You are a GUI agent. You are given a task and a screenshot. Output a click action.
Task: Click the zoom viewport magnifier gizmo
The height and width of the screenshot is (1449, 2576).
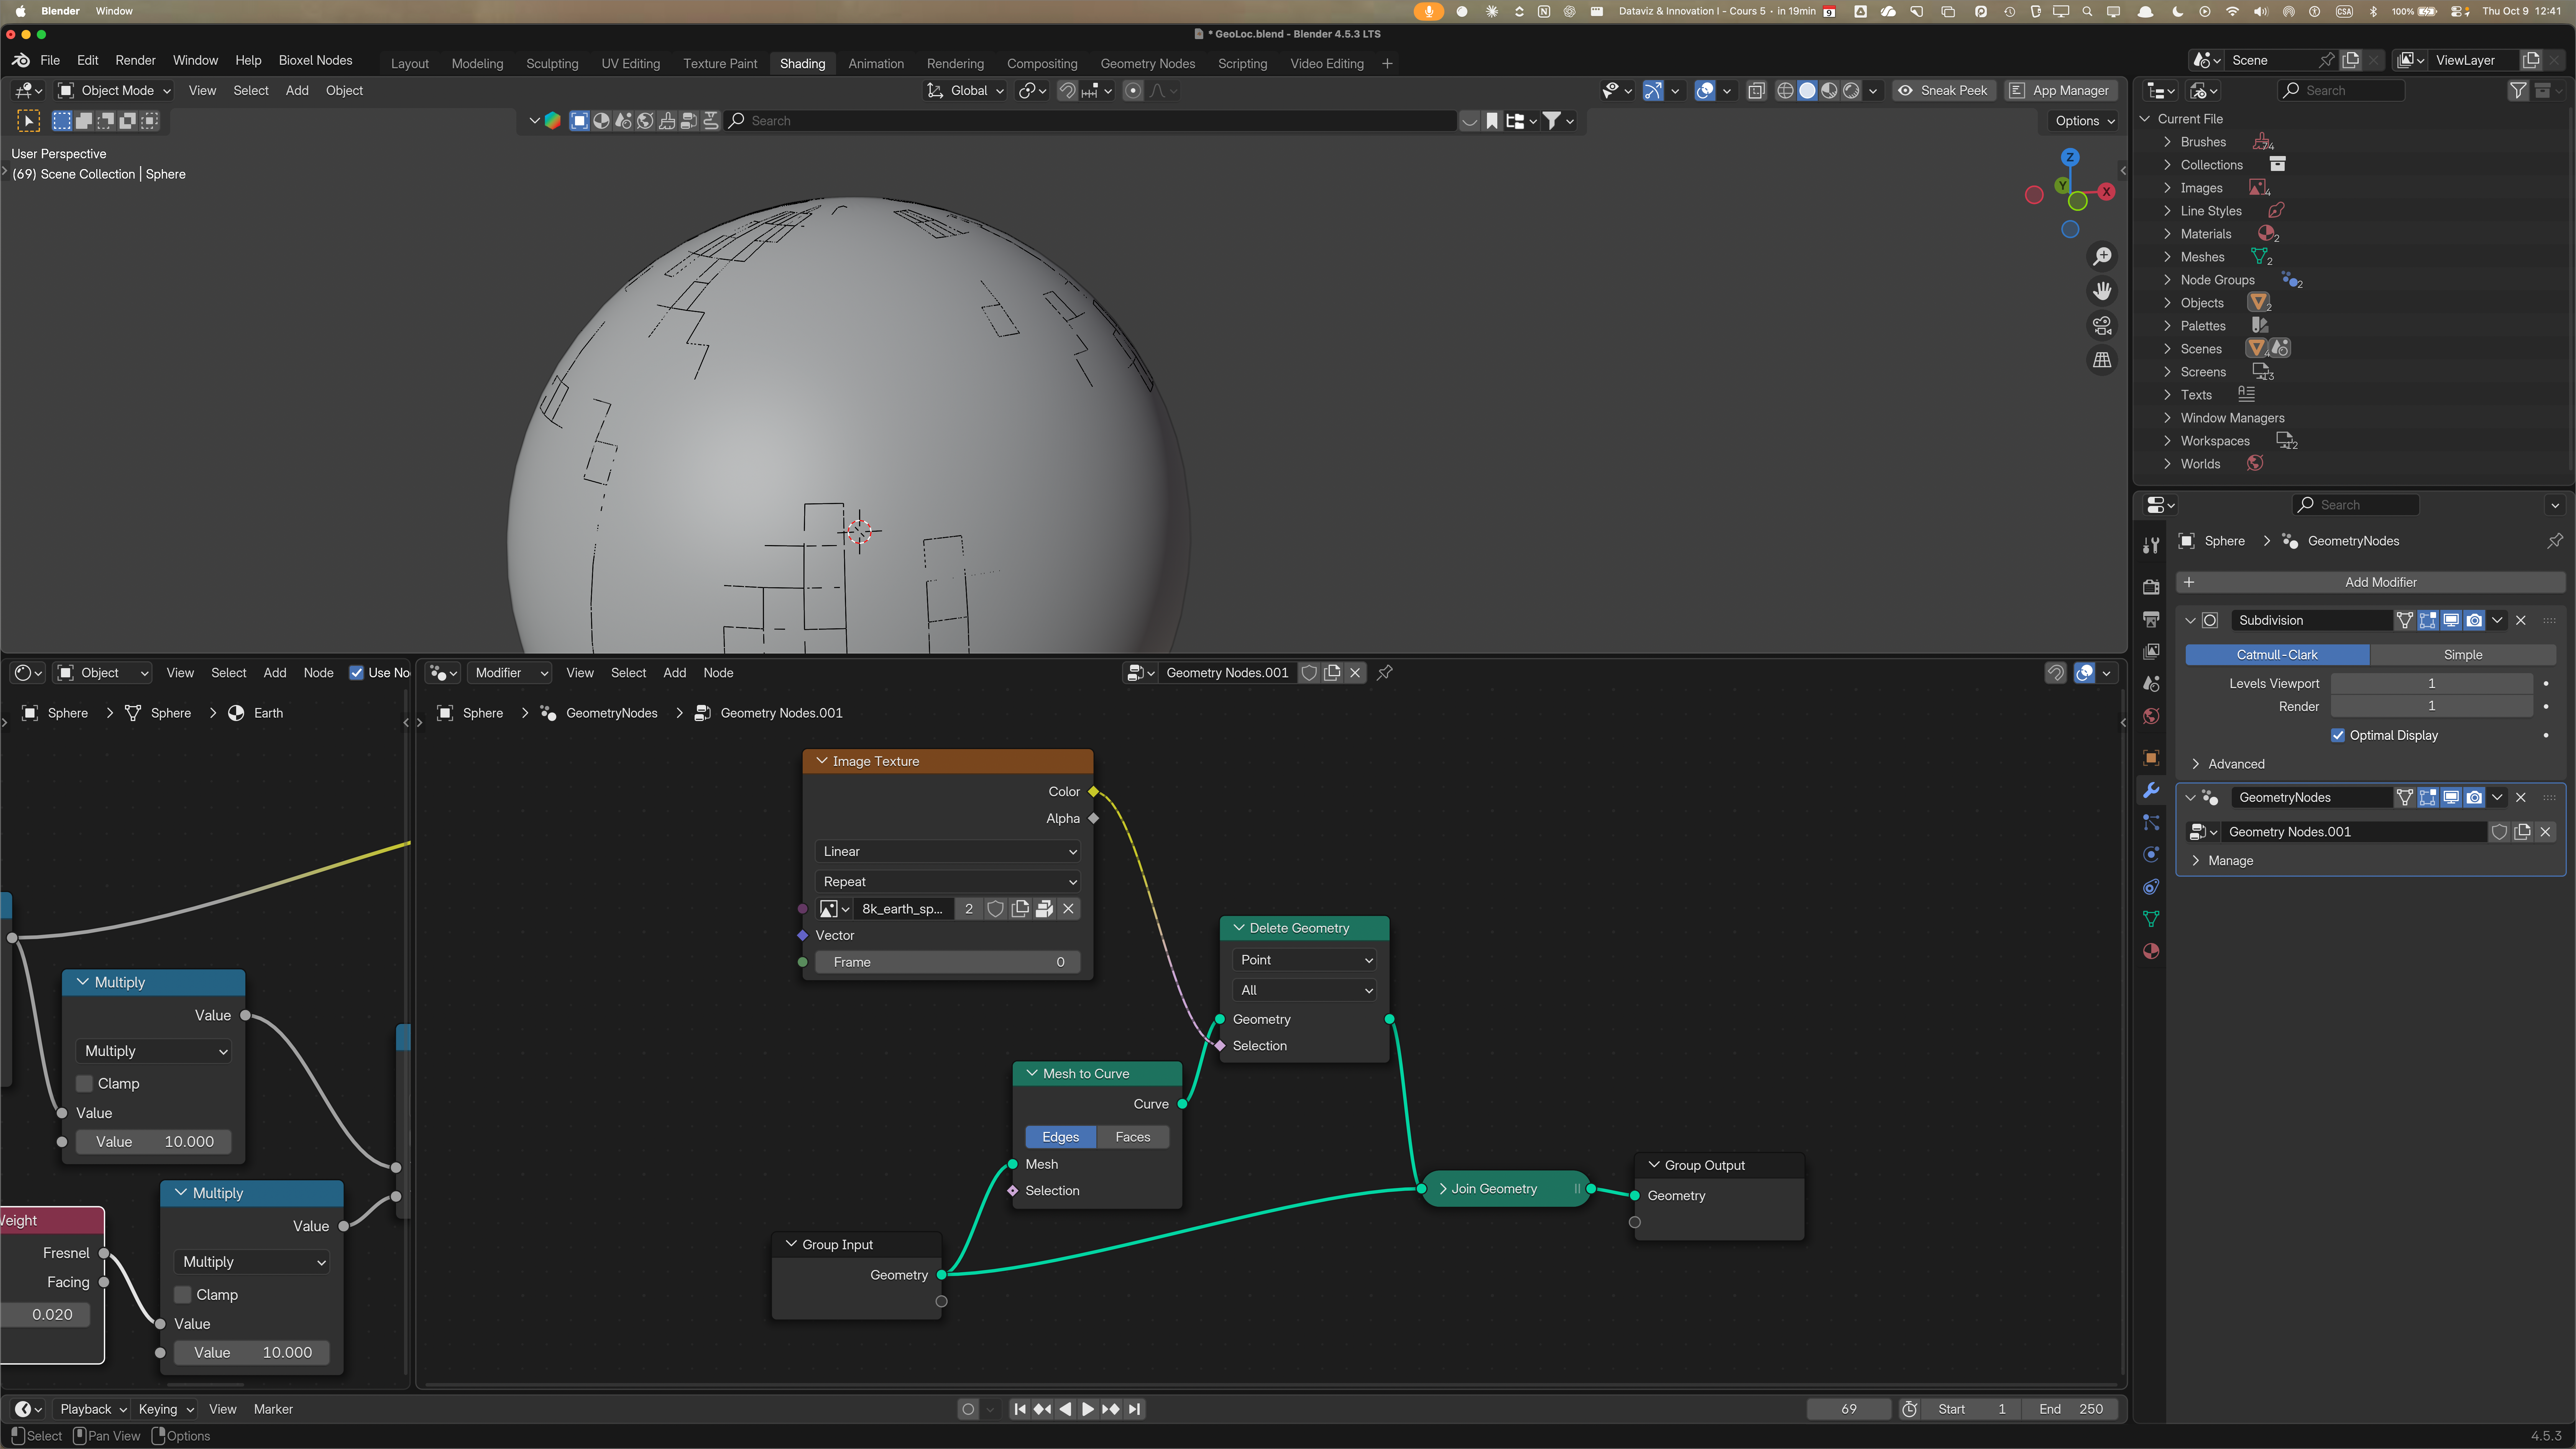pyautogui.click(x=2102, y=257)
